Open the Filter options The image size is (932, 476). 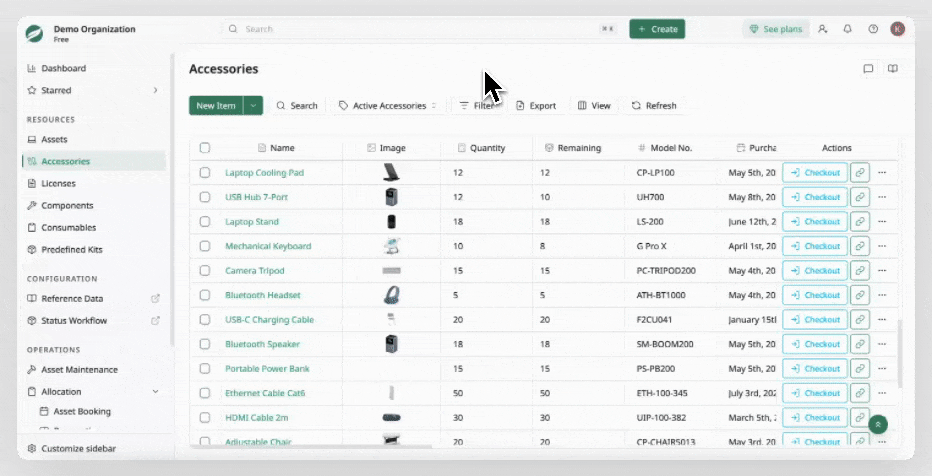477,105
